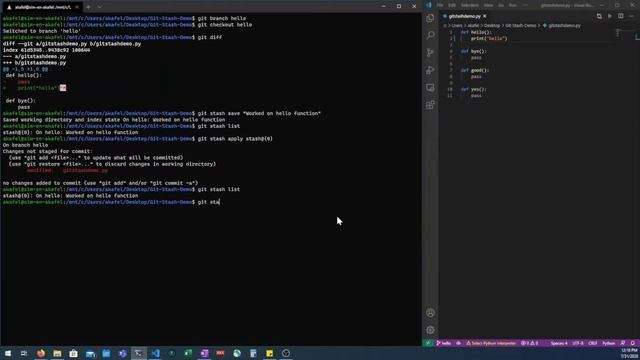Click Desktop in the editor breadcrumb
The height and width of the screenshot is (360, 640).
(492, 26)
